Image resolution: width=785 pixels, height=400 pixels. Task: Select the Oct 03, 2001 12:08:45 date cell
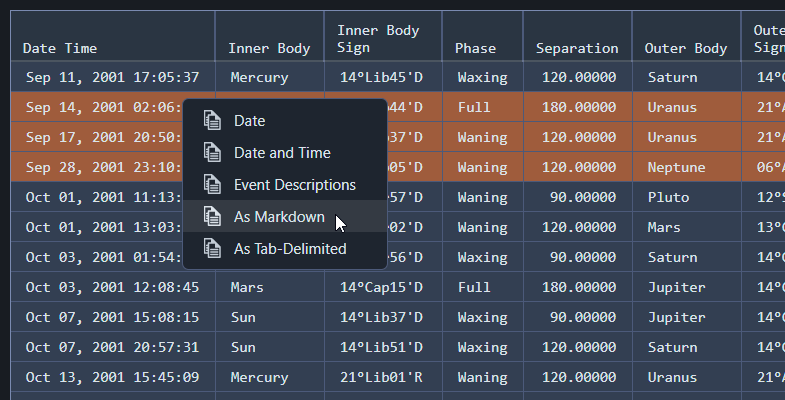[x=113, y=287]
